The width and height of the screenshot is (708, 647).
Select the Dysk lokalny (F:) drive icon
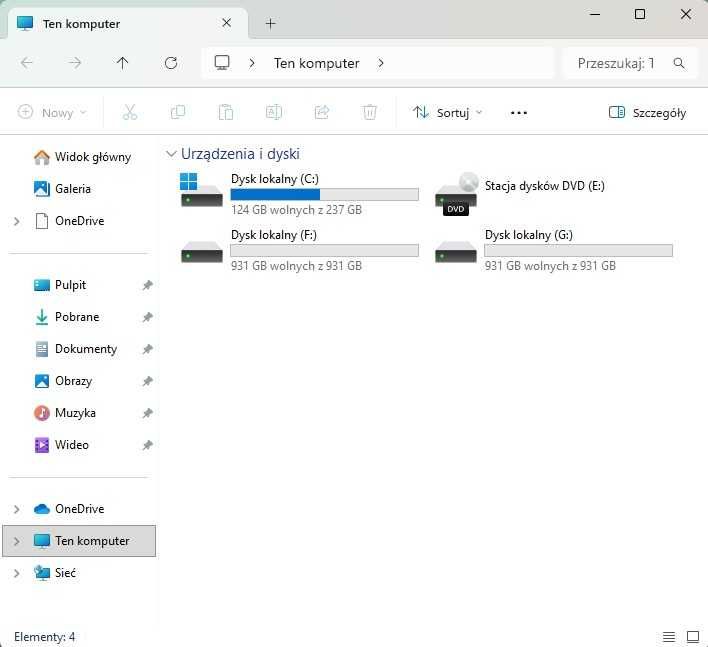tap(201, 252)
